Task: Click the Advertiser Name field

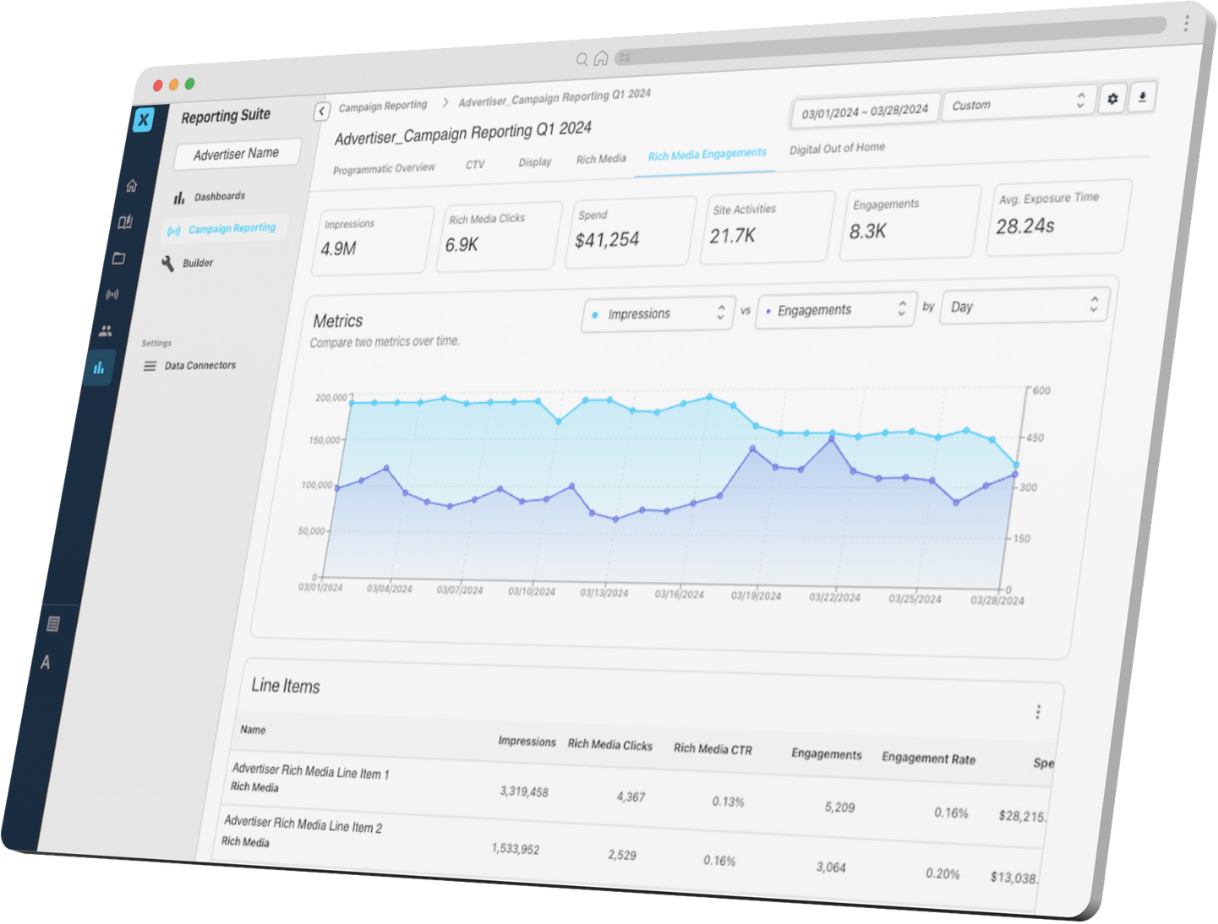Action: [236, 154]
